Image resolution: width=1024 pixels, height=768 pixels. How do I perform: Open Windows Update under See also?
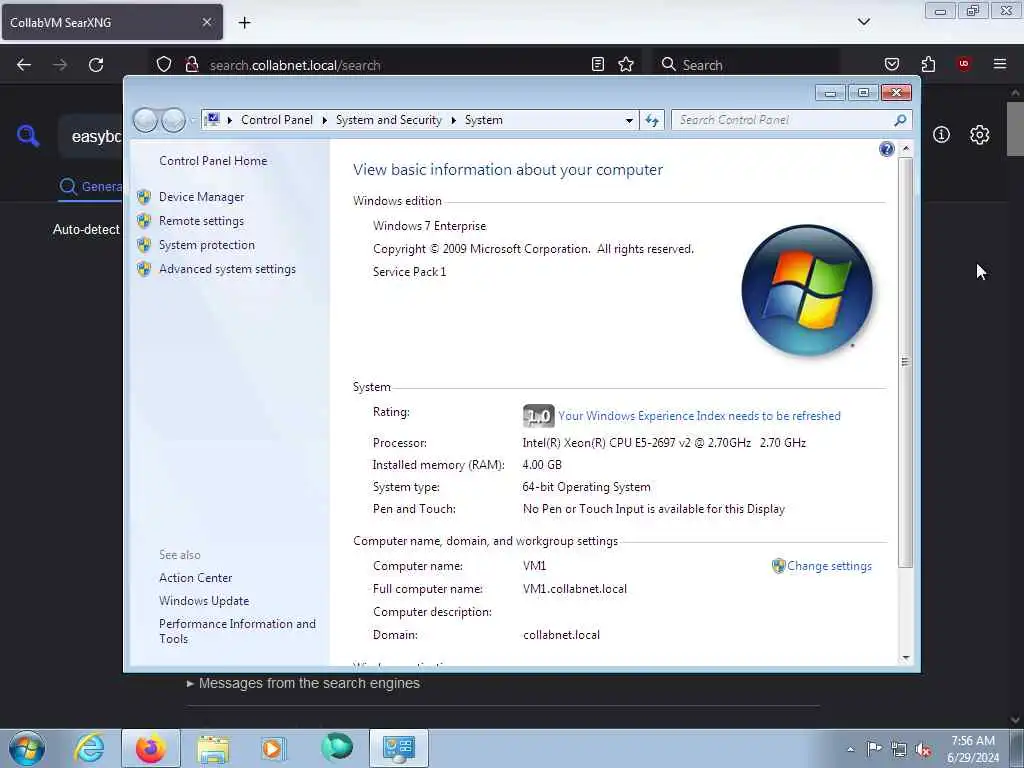(204, 601)
